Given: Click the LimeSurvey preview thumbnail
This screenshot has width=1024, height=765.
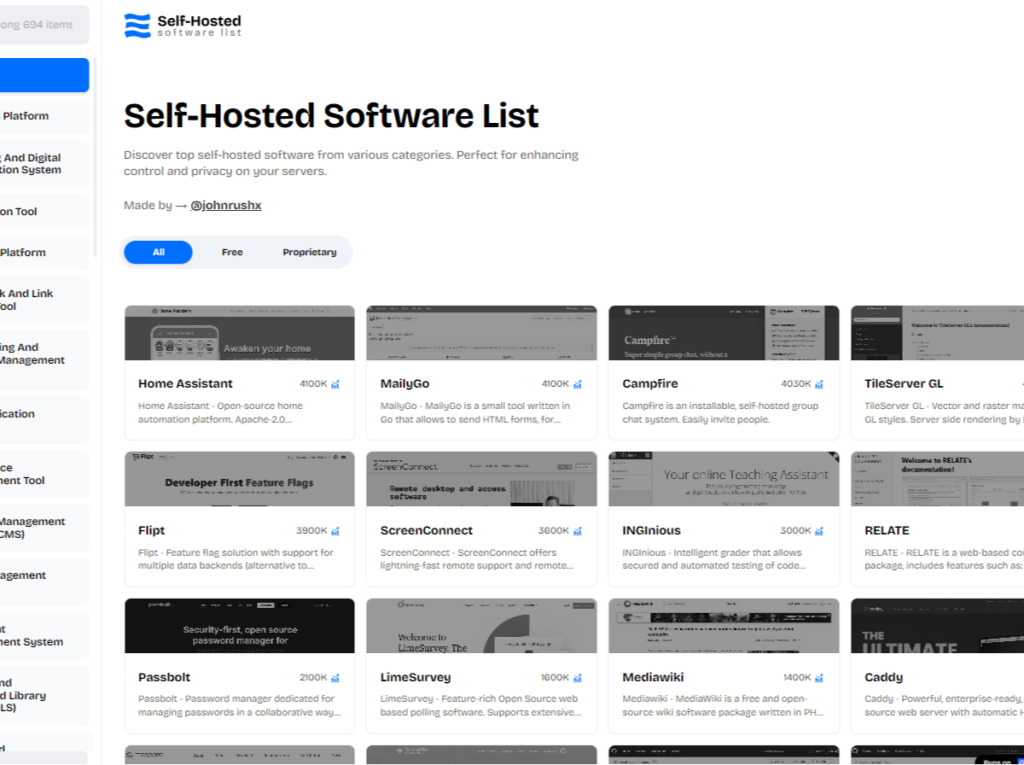Looking at the screenshot, I should (x=481, y=626).
